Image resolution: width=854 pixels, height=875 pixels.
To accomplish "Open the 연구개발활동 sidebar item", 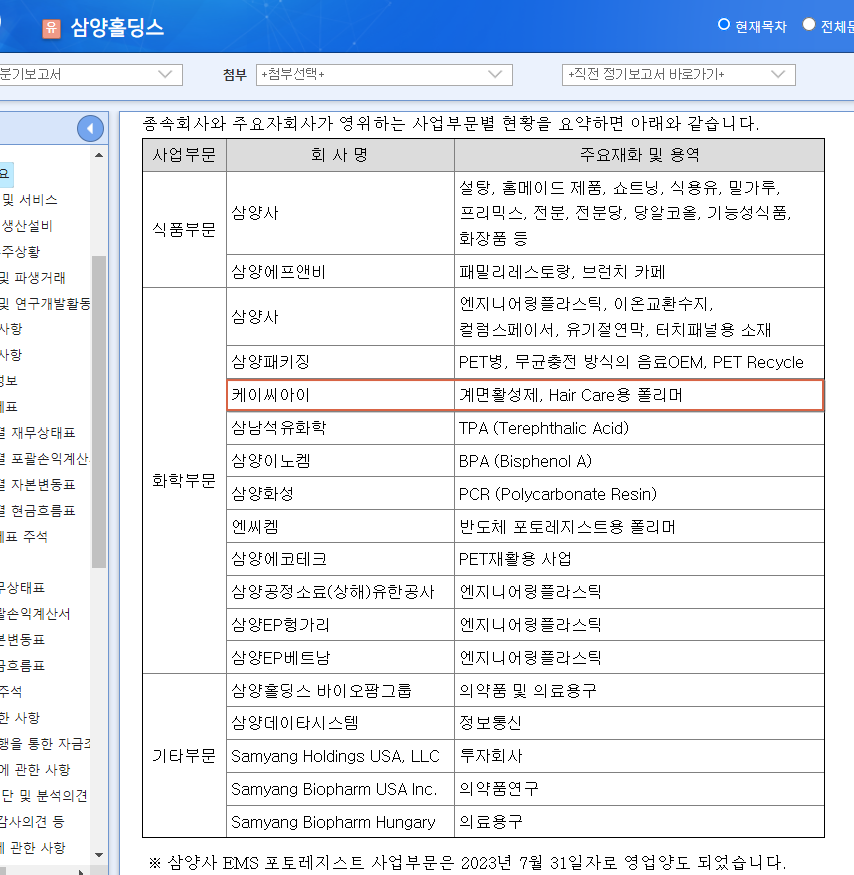I will (x=45, y=304).
